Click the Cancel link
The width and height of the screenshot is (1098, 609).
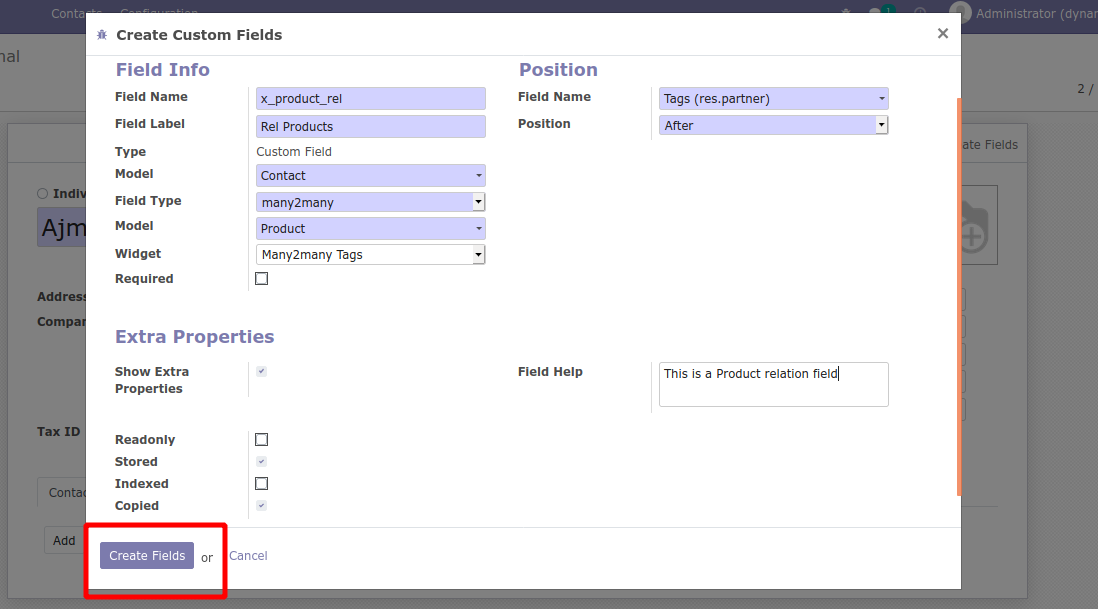[248, 556]
